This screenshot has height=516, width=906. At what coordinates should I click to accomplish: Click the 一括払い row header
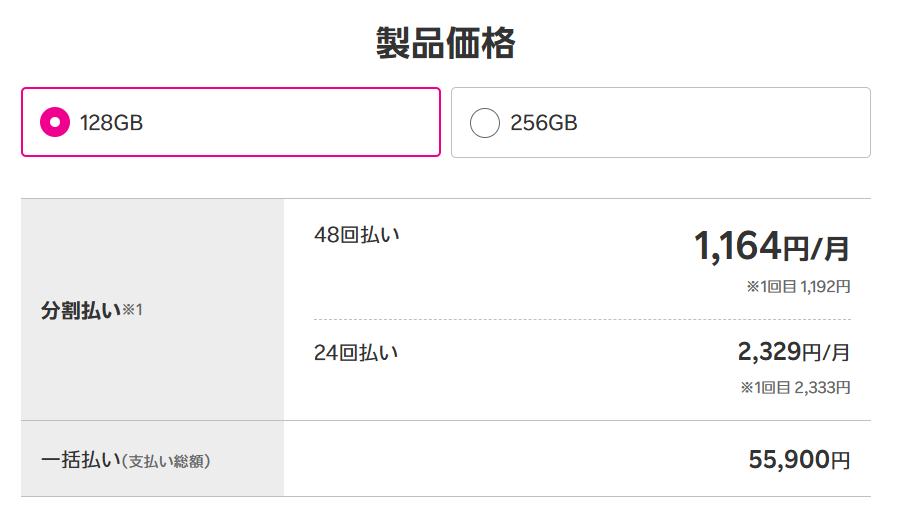click(80, 460)
